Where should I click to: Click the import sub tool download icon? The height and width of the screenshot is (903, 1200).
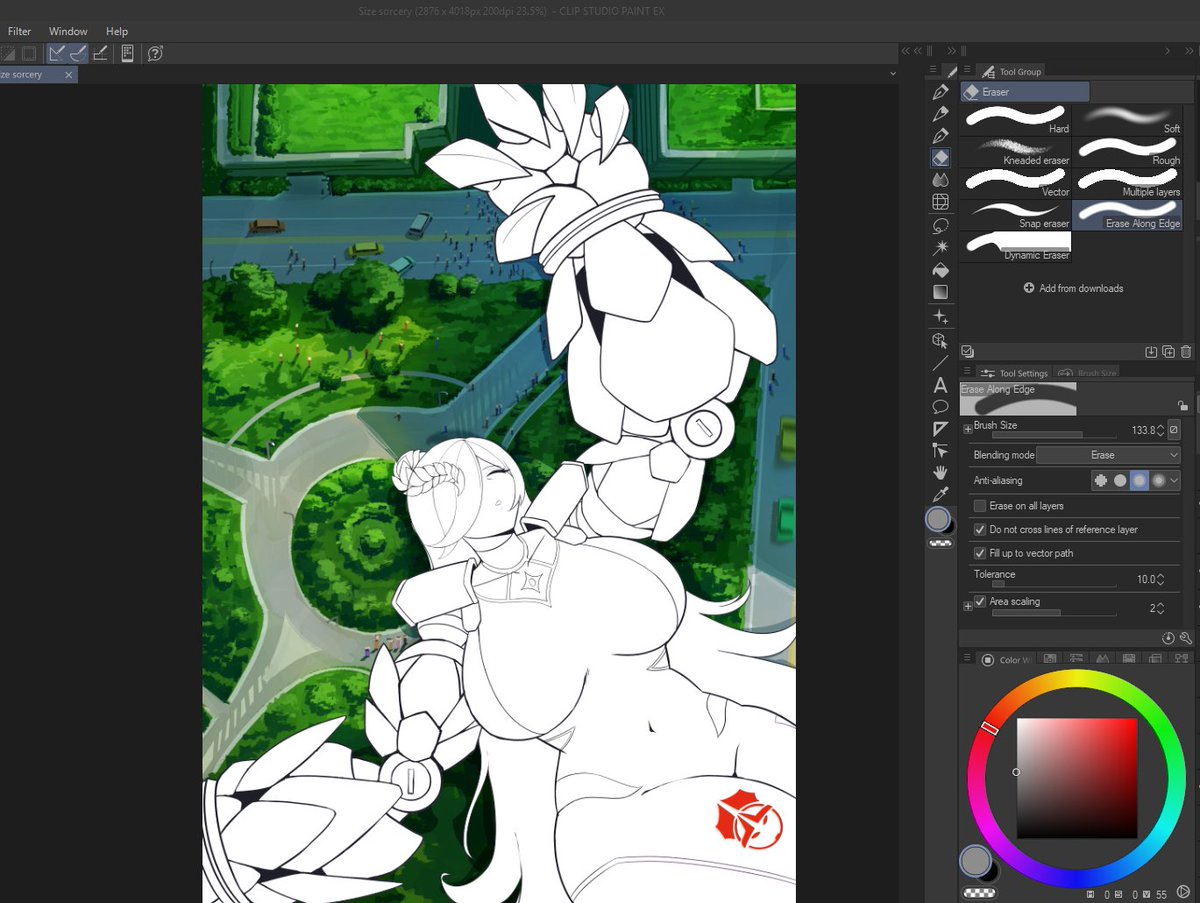[x=1151, y=352]
